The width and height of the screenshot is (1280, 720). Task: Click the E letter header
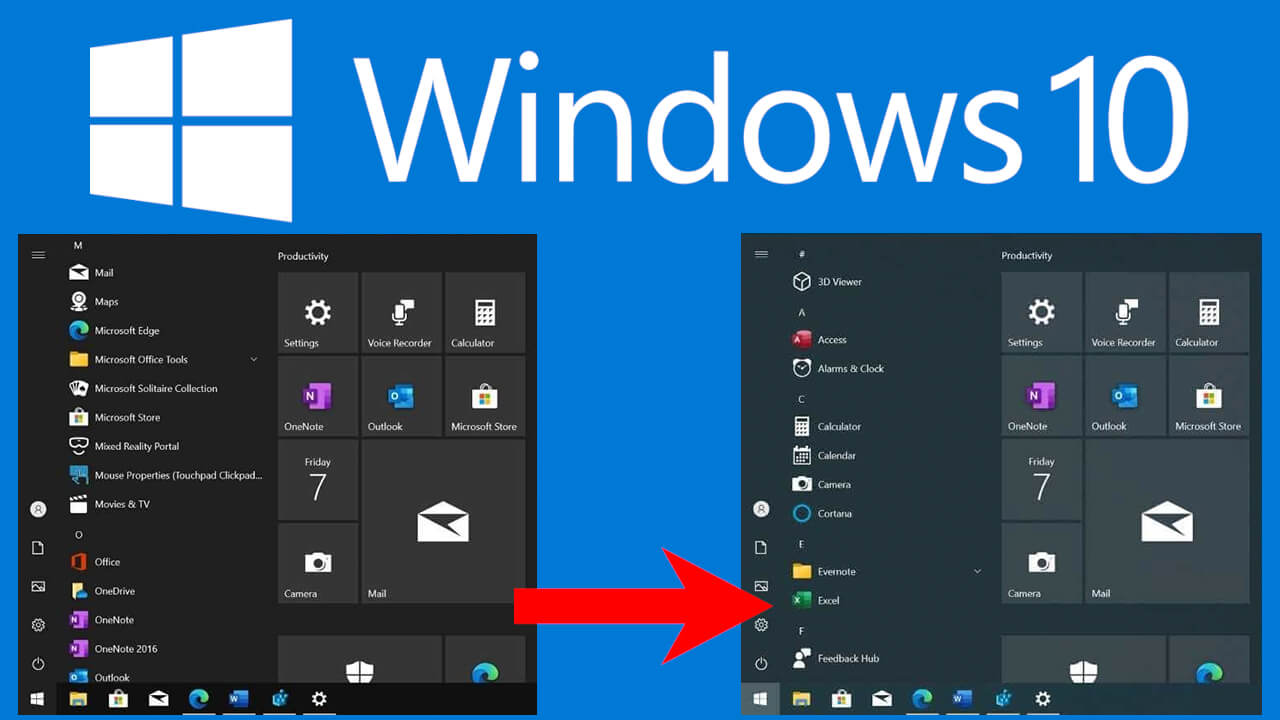[802, 545]
